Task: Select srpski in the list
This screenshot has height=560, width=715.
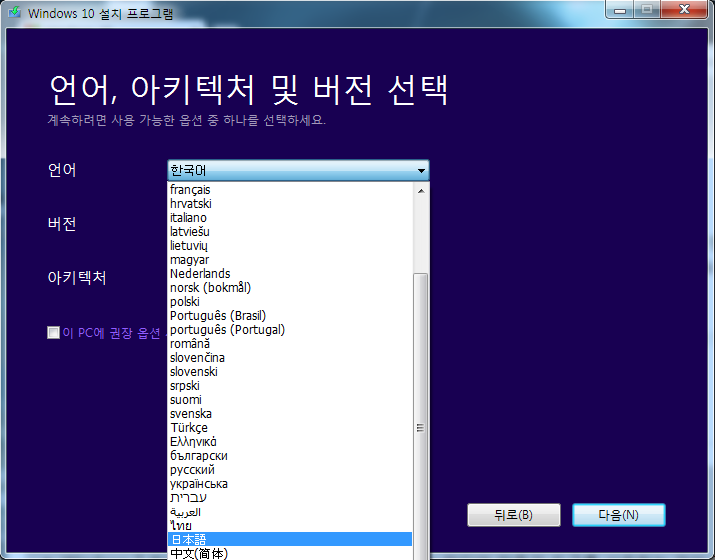Action: (290, 386)
